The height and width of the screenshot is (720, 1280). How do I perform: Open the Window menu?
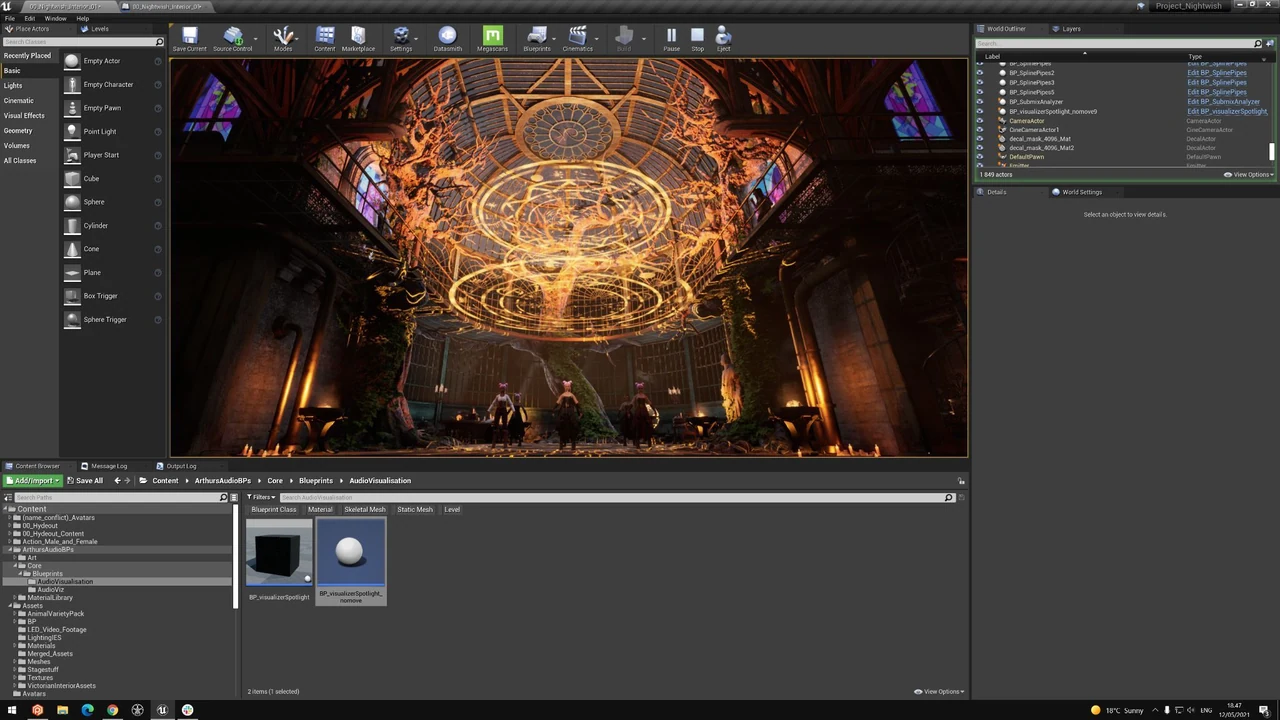(55, 18)
